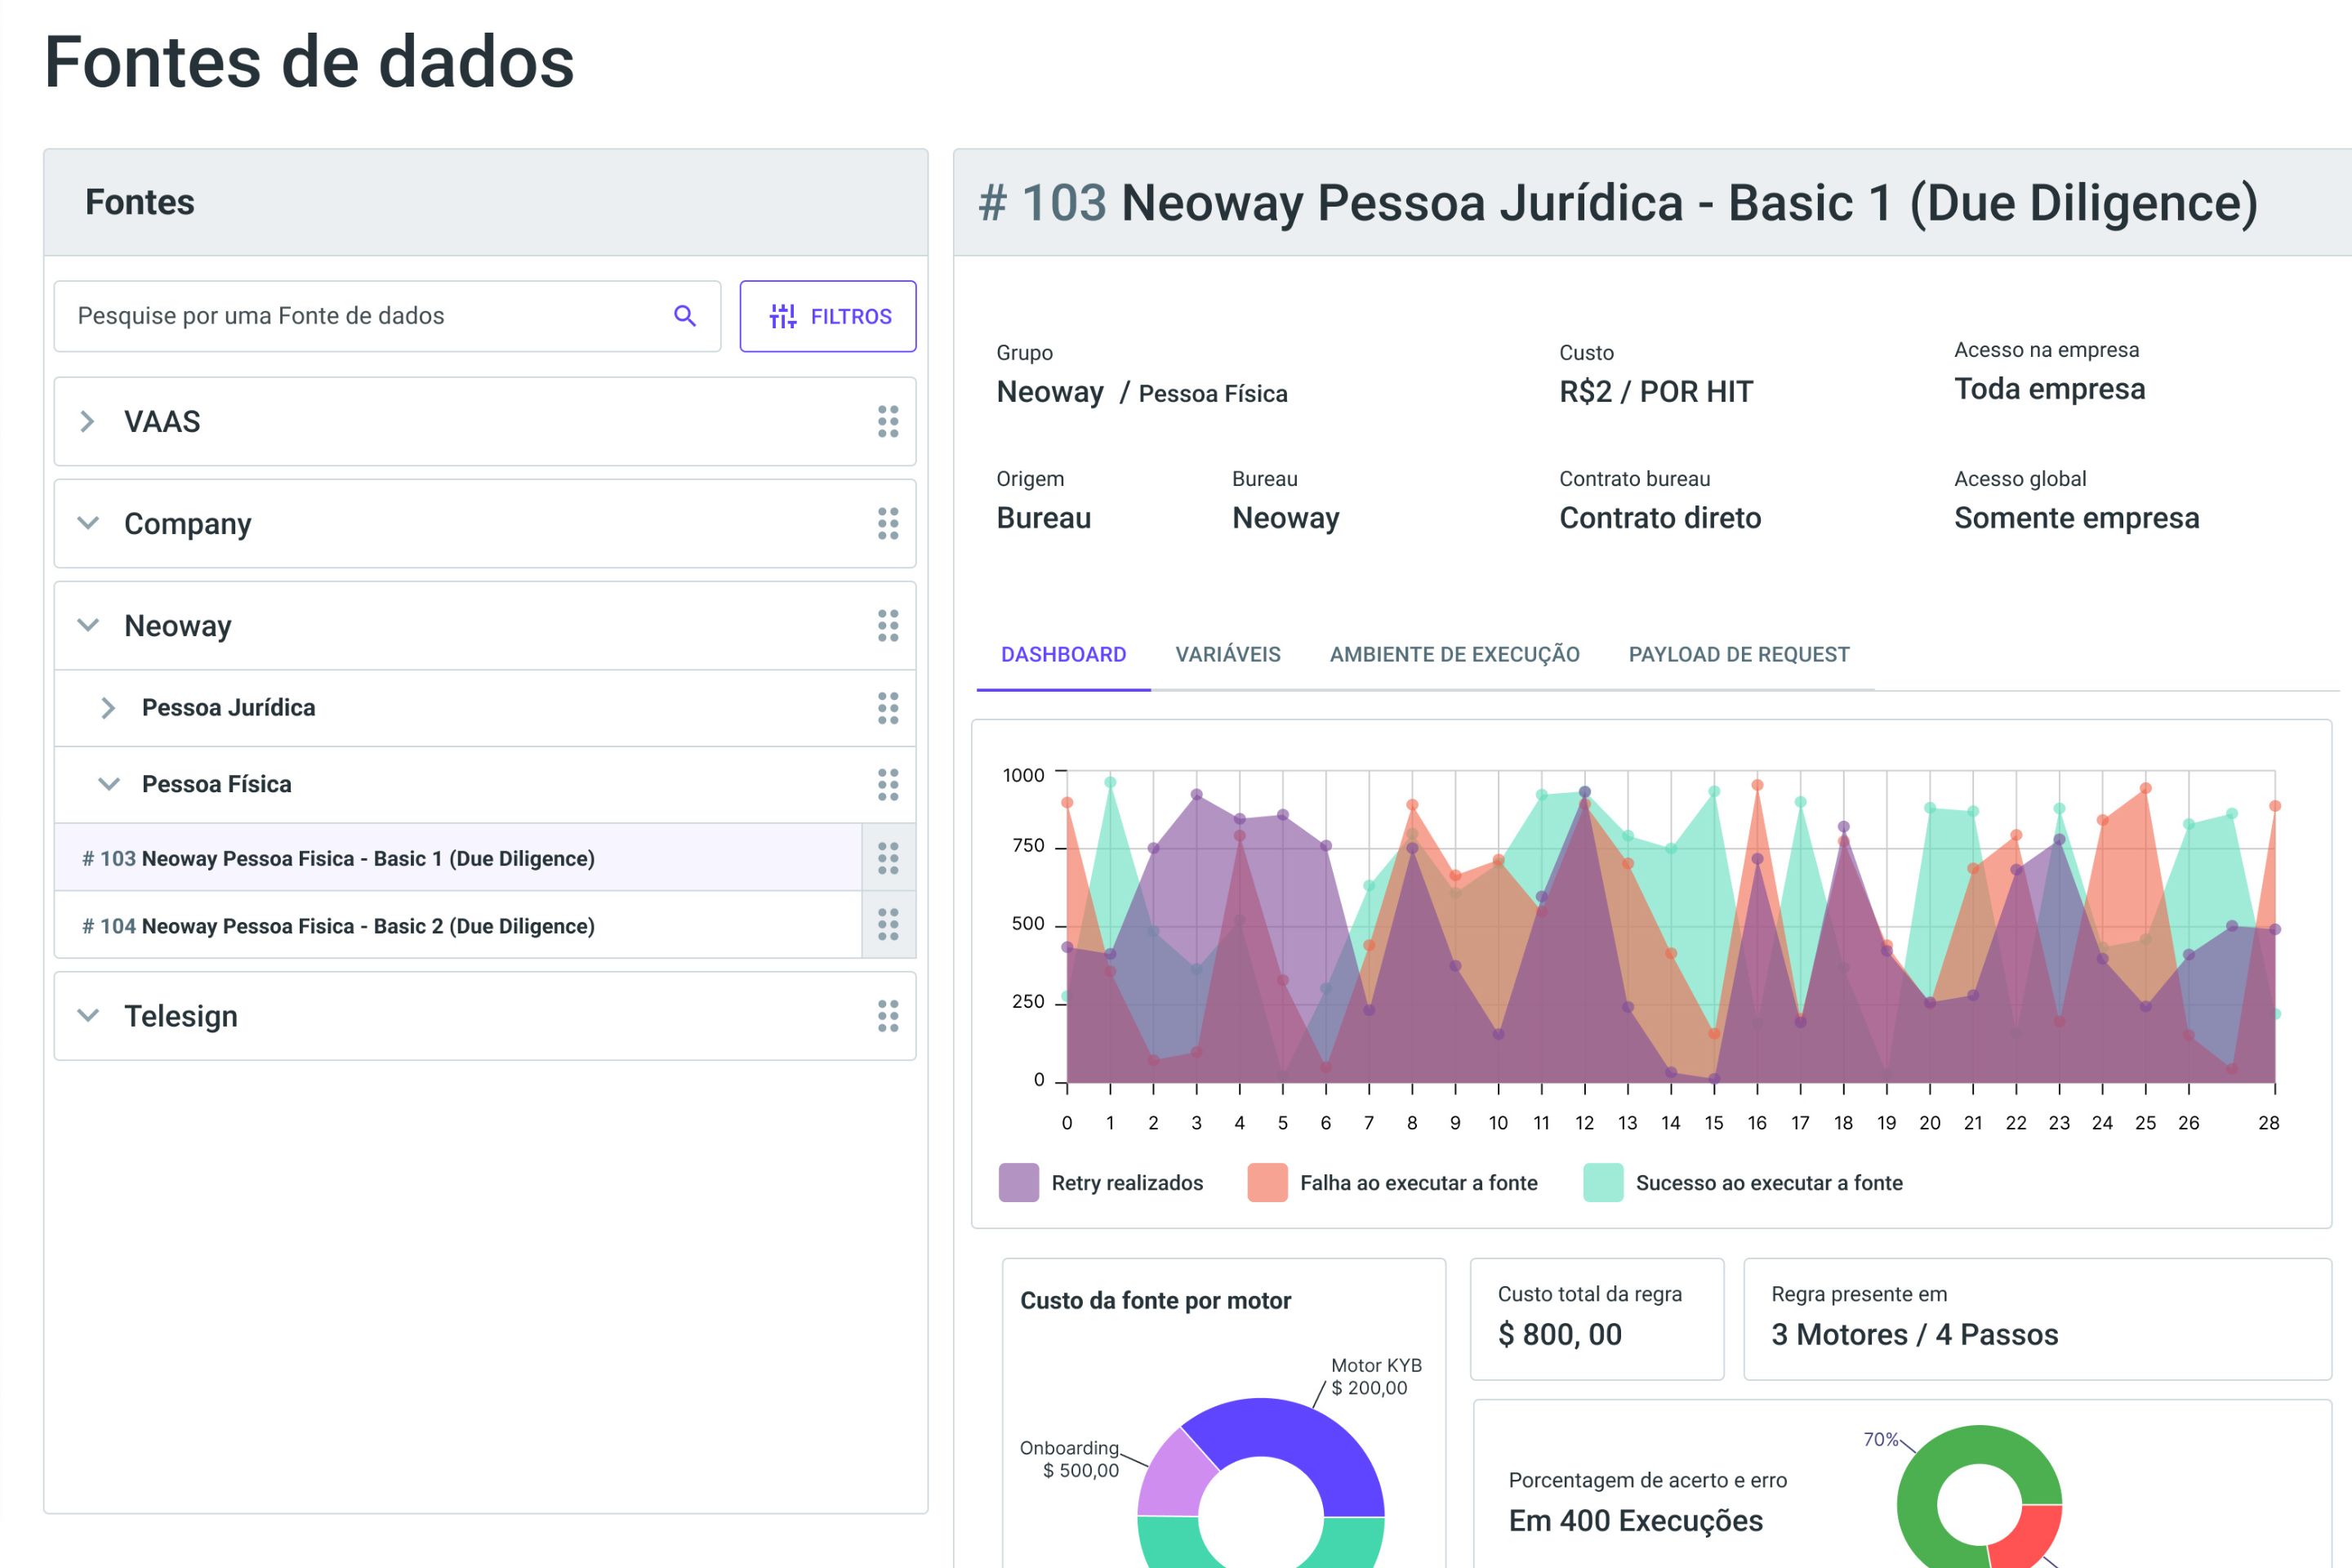
Task: Click the drag handle on Company row
Action: click(x=888, y=523)
